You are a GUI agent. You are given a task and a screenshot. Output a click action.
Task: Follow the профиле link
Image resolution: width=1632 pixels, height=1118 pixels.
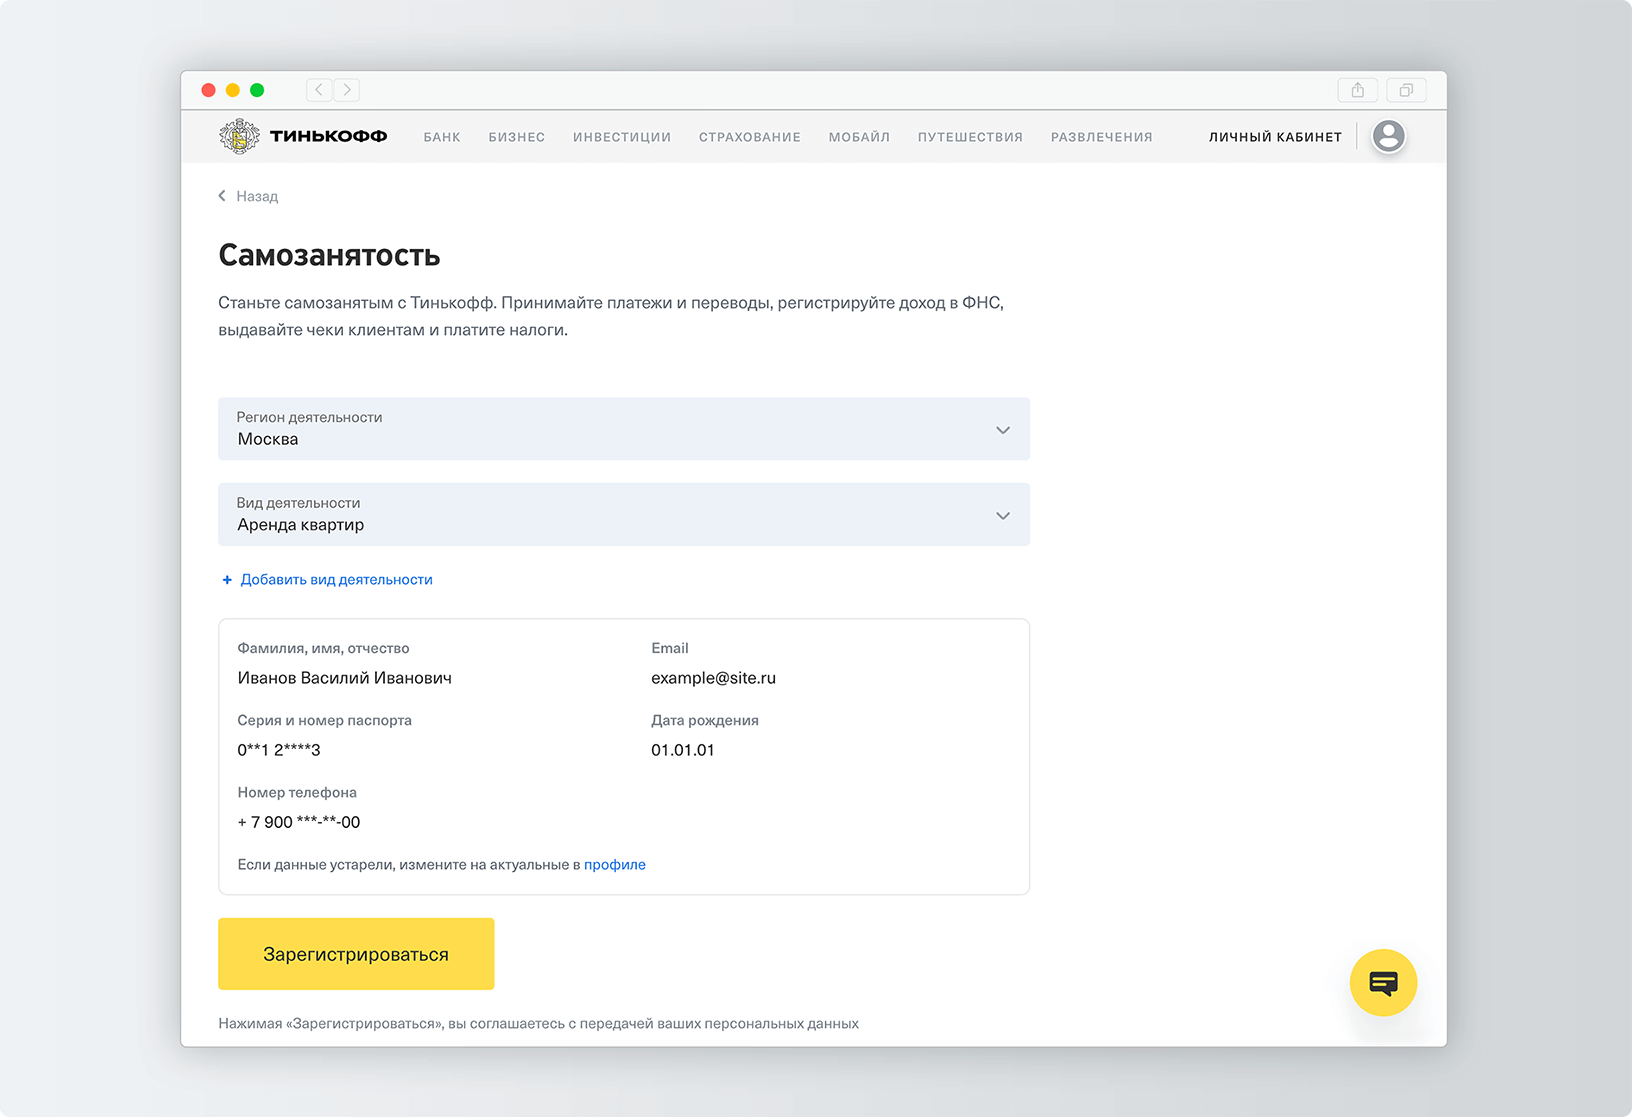[615, 865]
